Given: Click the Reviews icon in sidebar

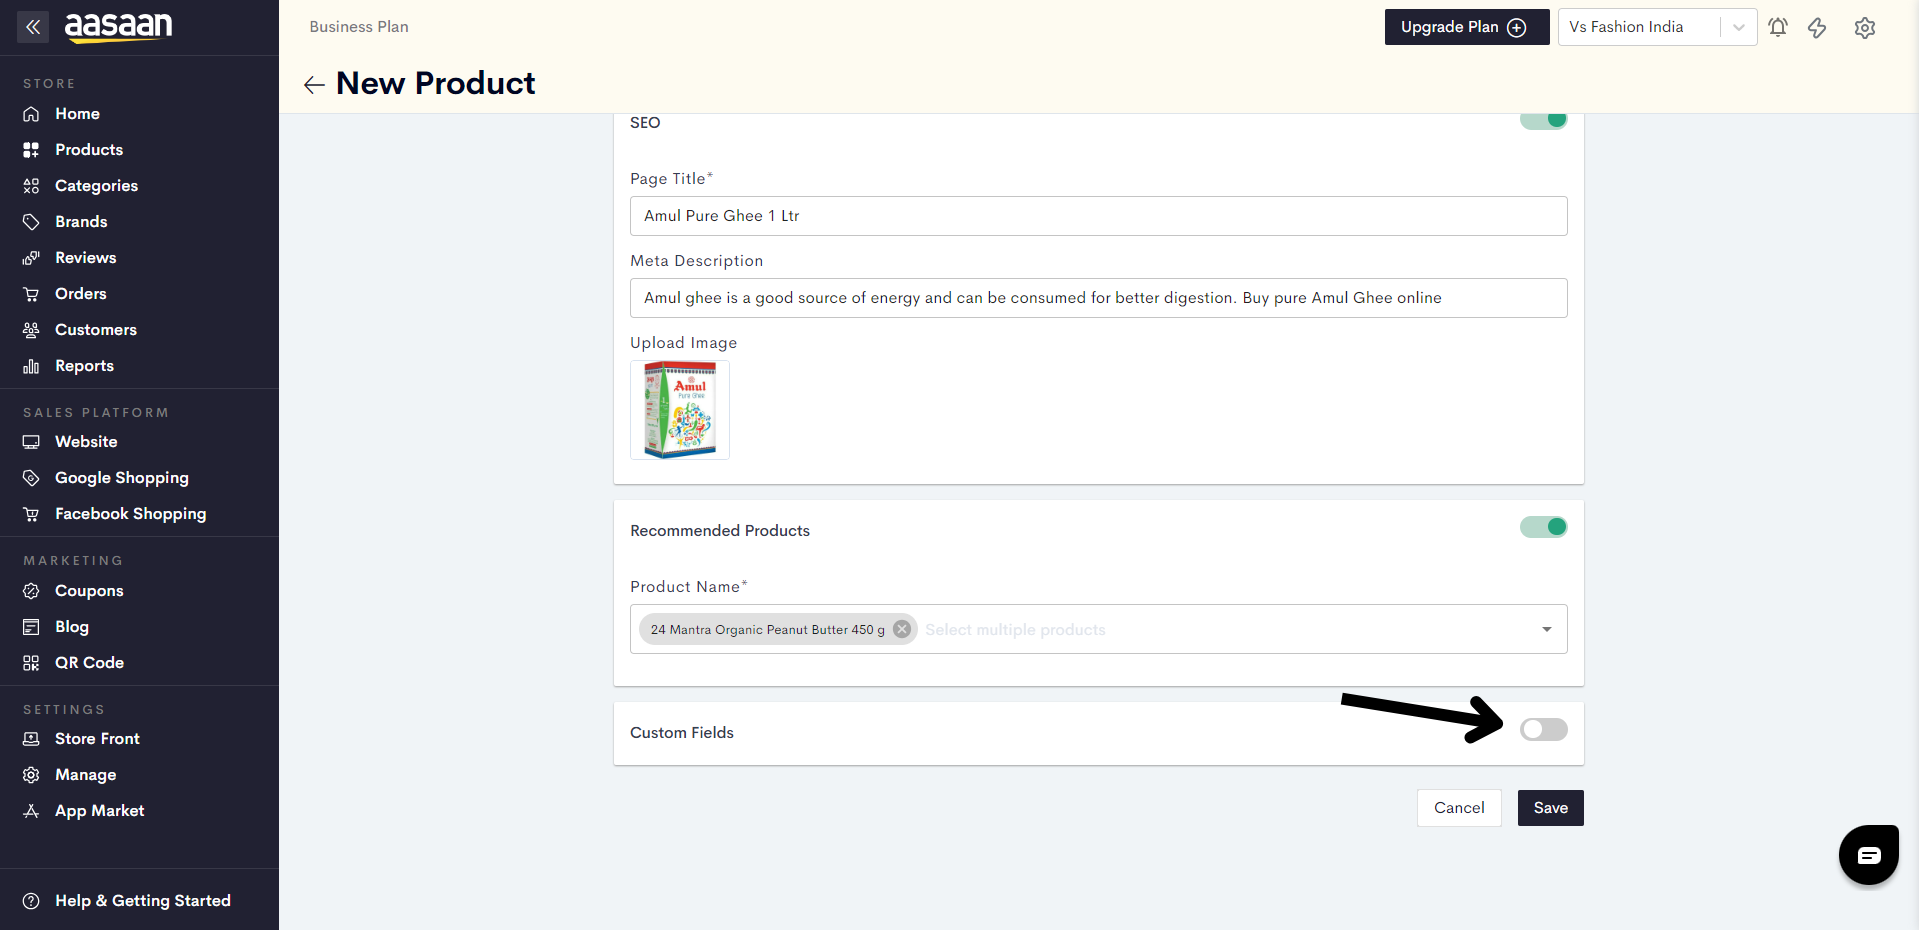Looking at the screenshot, I should click(x=31, y=258).
